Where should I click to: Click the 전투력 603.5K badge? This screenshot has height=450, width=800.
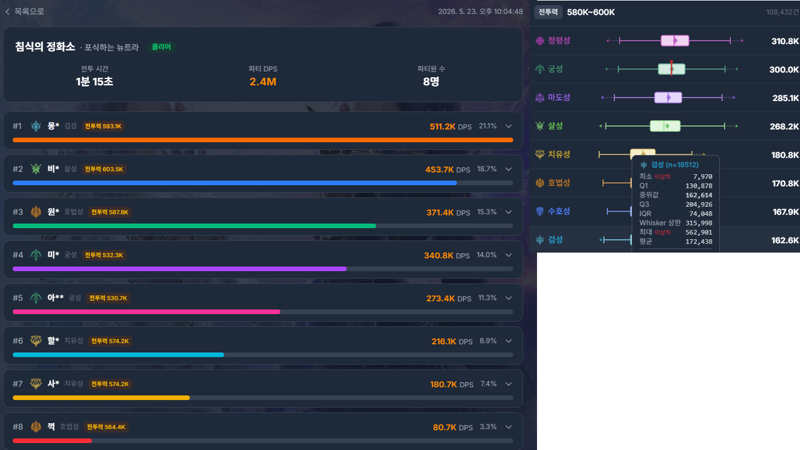pyautogui.click(x=104, y=169)
